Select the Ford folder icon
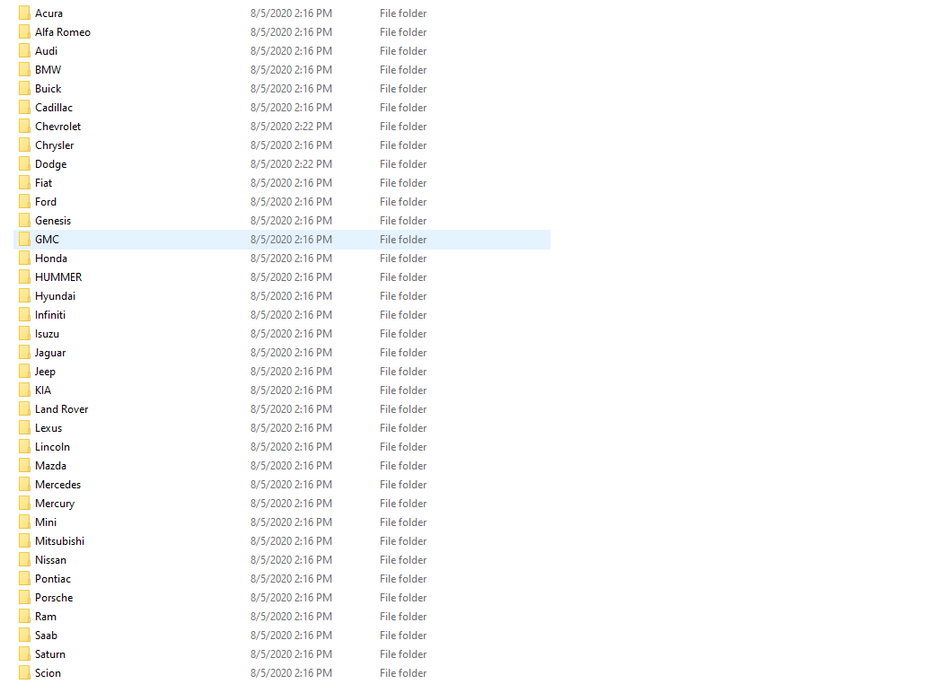Viewport: 949px width, 684px height. (24, 201)
